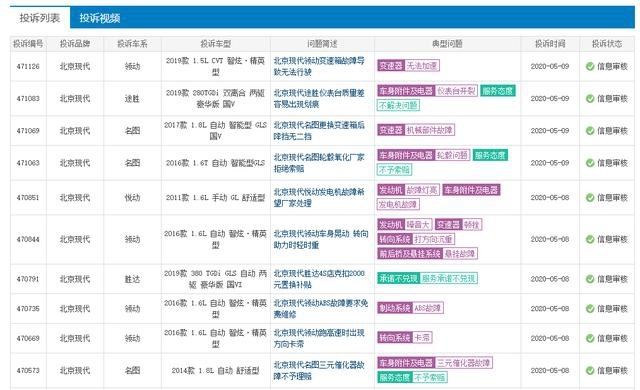The height and width of the screenshot is (390, 640).
Task: Open complaint link 北京现代领动变速箱故障导致无法行驶
Action: click(319, 66)
